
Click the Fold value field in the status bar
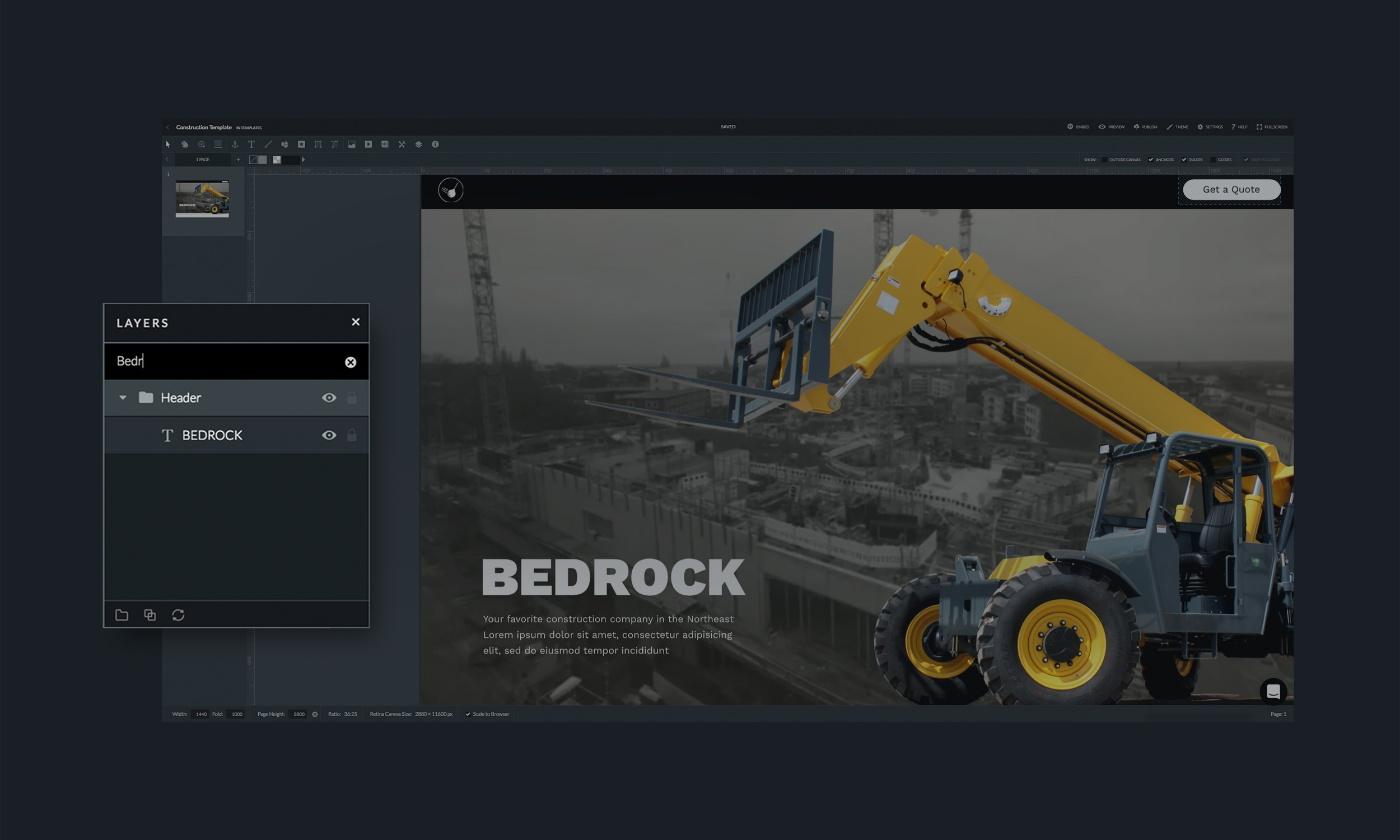237,714
